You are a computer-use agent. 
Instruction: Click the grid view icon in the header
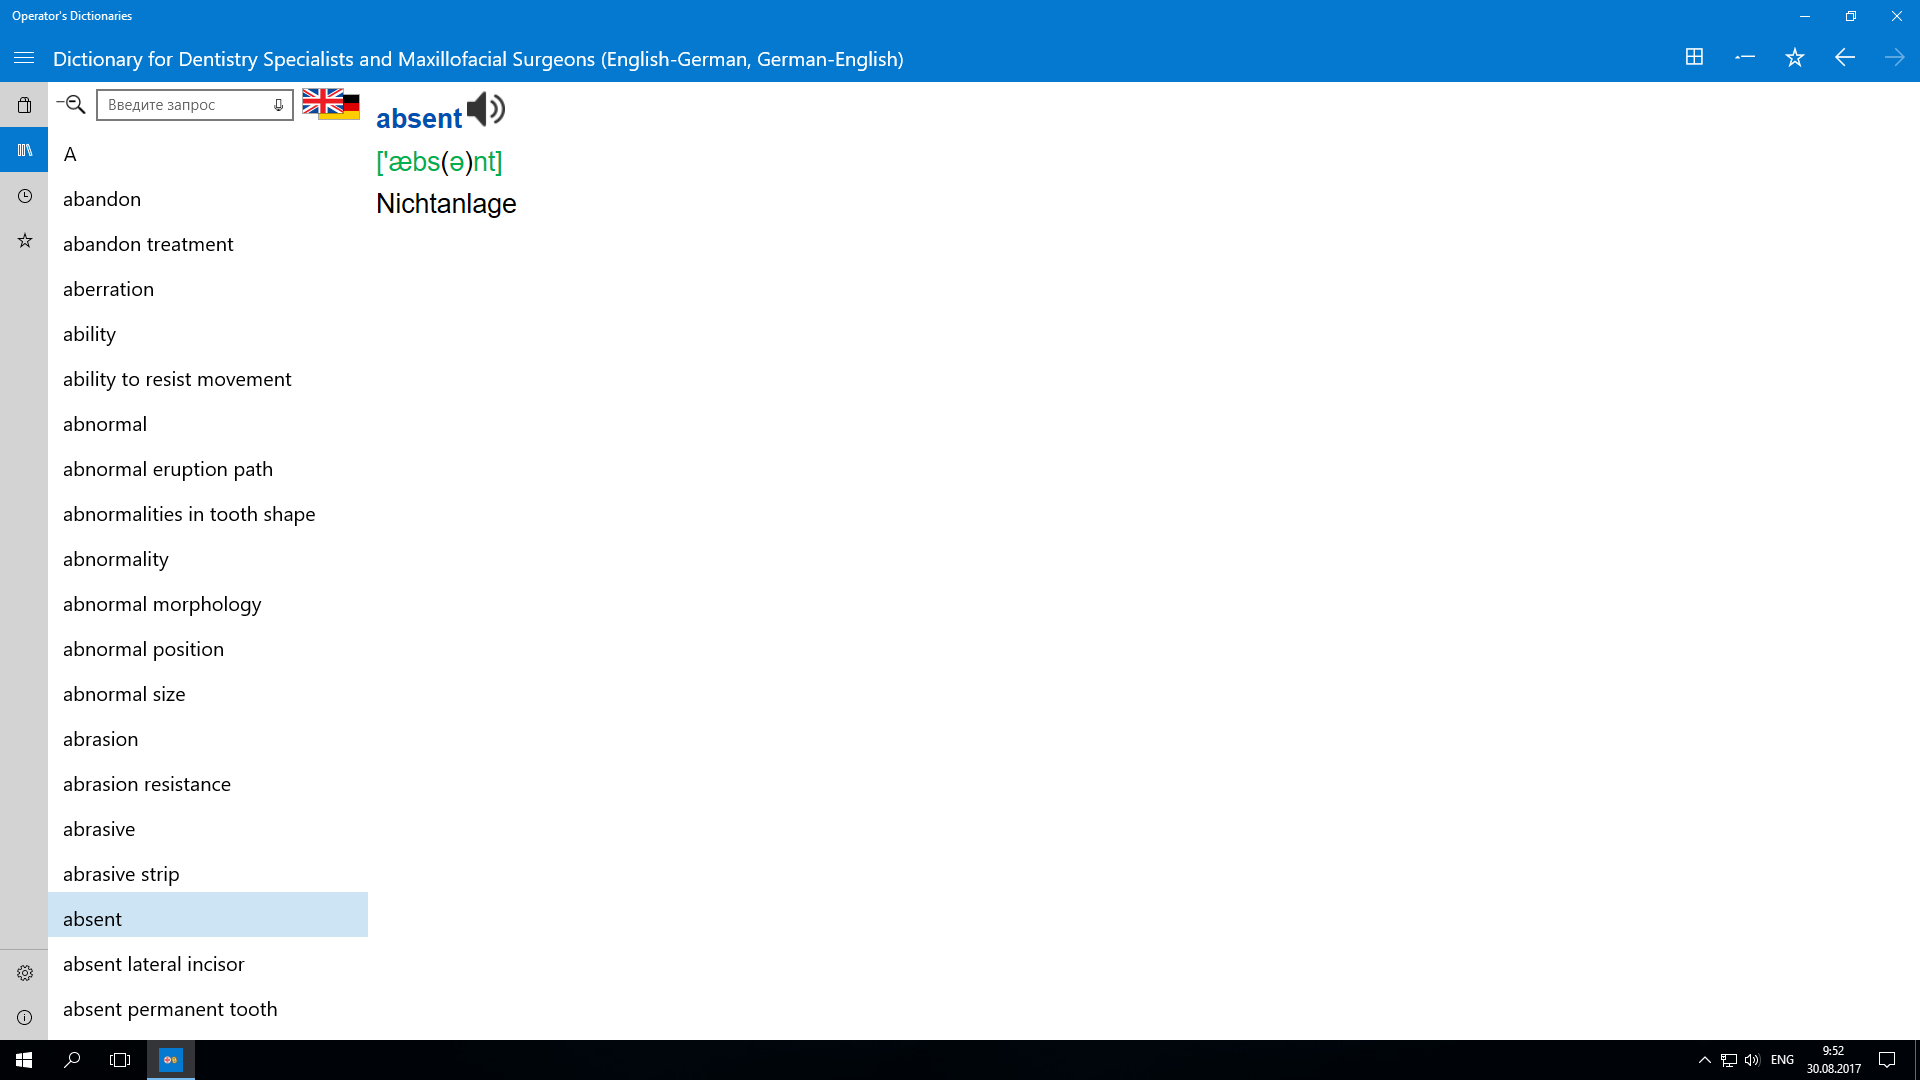(x=1694, y=57)
